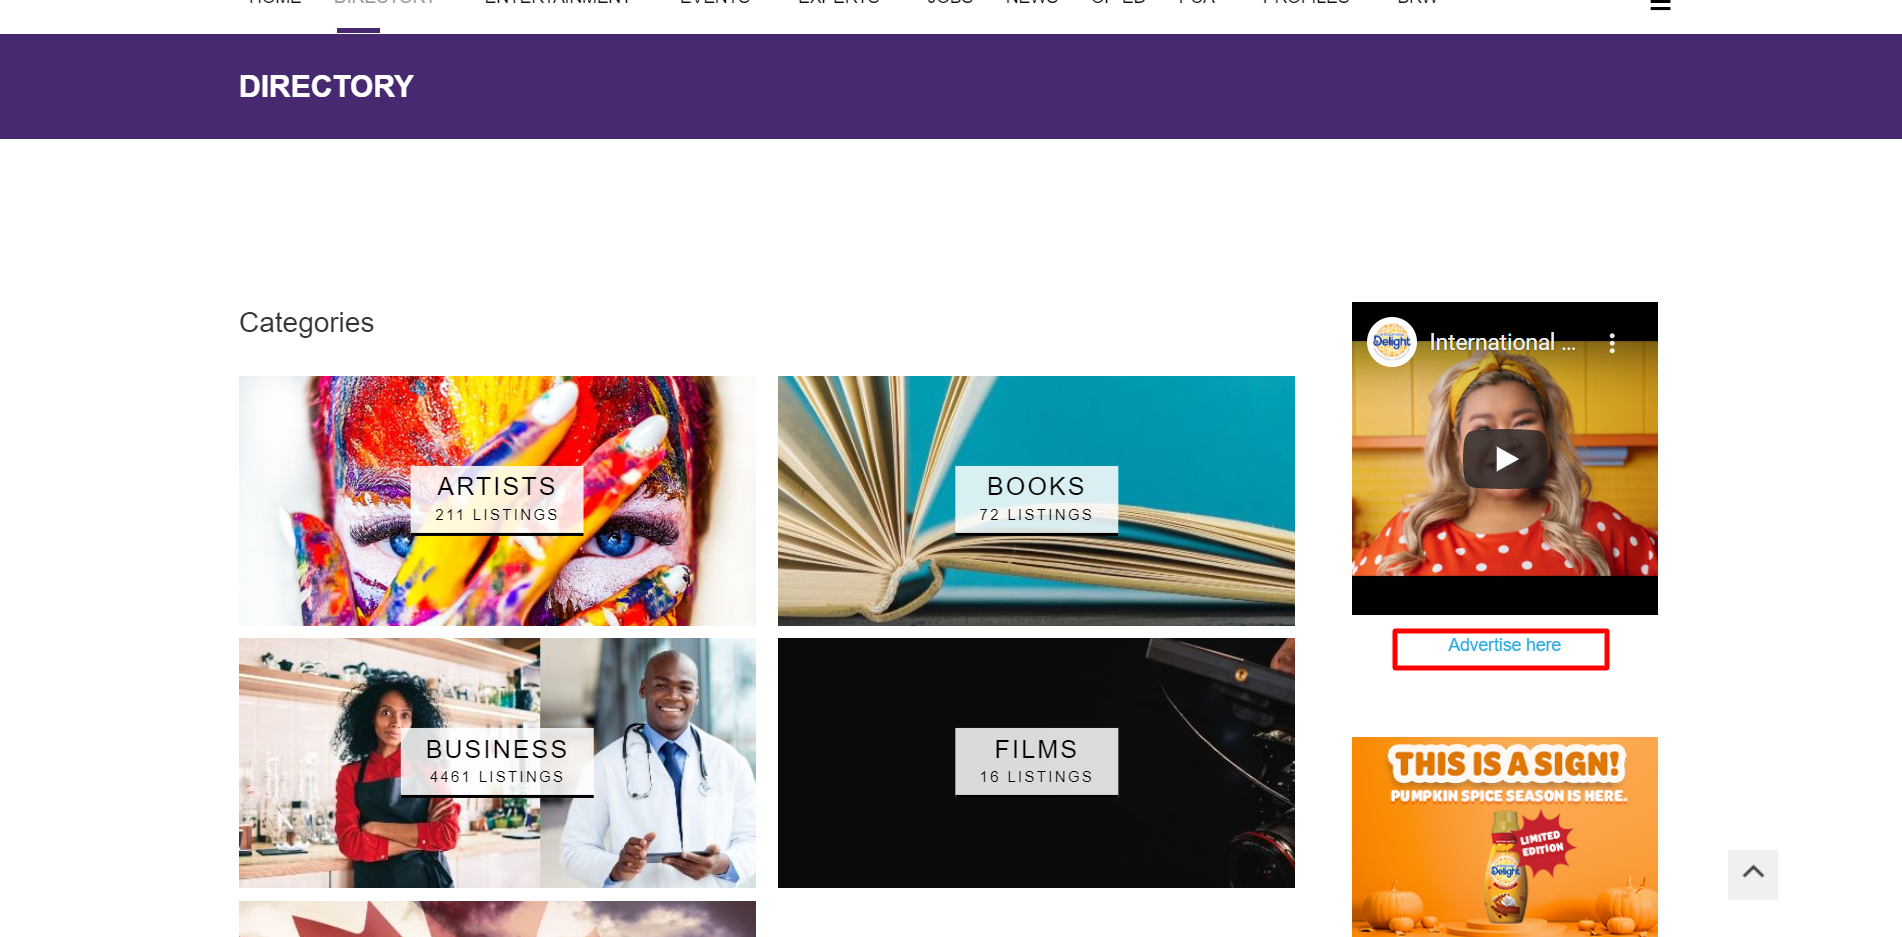Select the underlined Directory nav item
The width and height of the screenshot is (1902, 937).
pyautogui.click(x=384, y=4)
